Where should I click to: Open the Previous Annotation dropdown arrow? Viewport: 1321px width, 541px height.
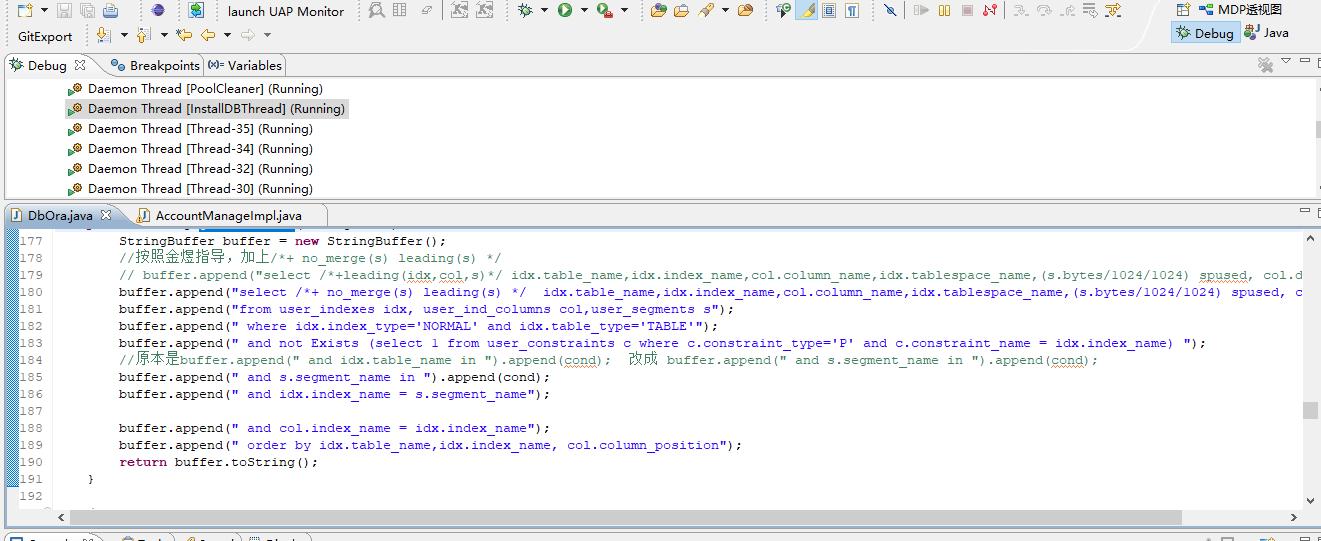tap(163, 35)
